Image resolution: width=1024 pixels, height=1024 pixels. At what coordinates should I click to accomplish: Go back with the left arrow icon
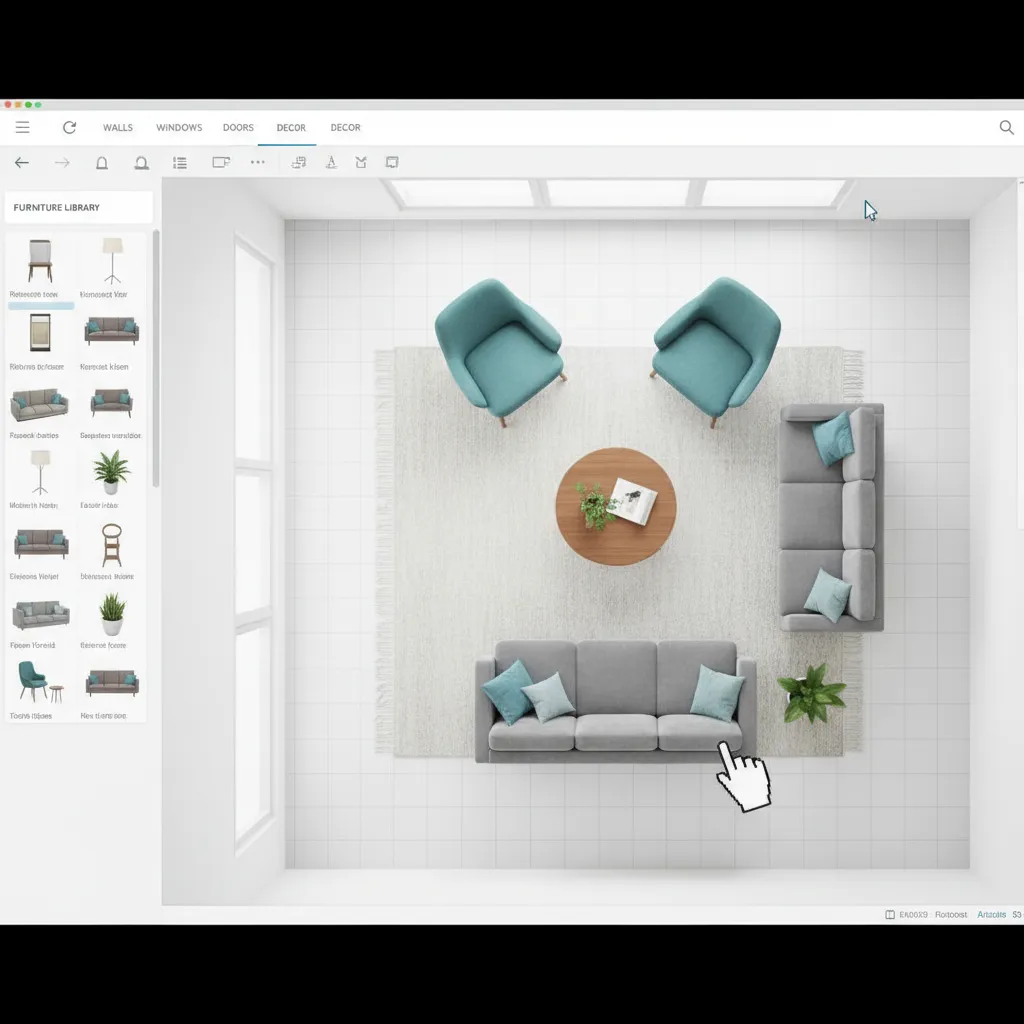click(x=22, y=163)
